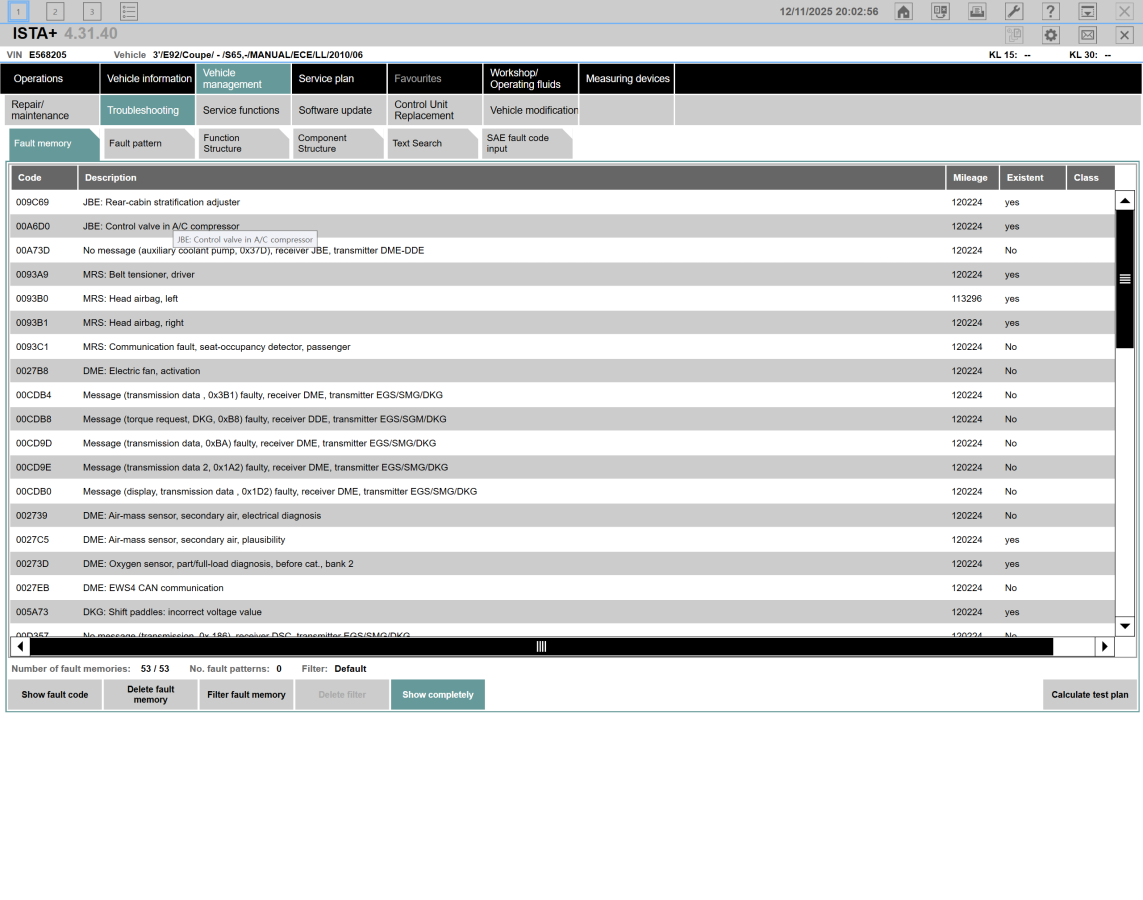The height and width of the screenshot is (900, 1143).
Task: Click the vehicle swap icon next to home
Action: point(940,12)
